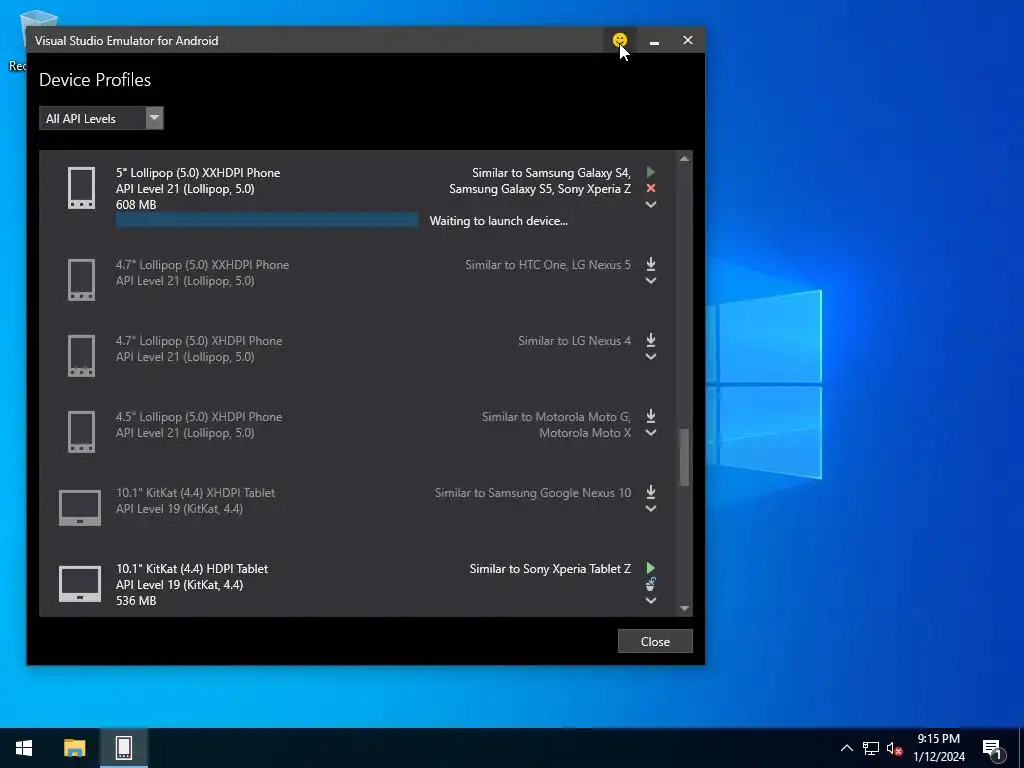Click the "Device Profiles" heading
The image size is (1024, 768).
(x=95, y=80)
